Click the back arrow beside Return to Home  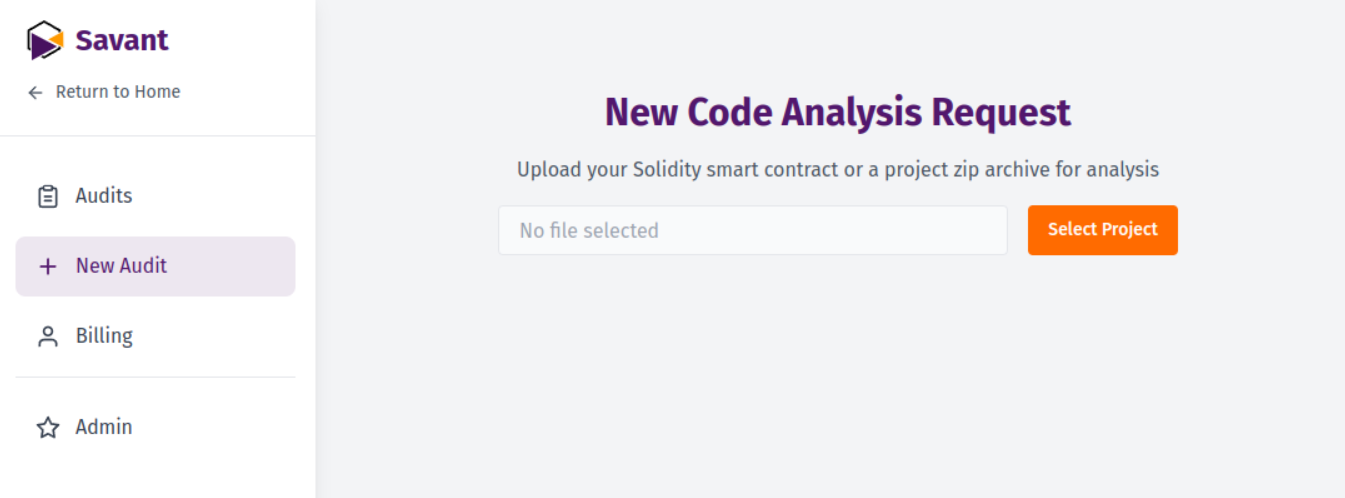click(36, 93)
